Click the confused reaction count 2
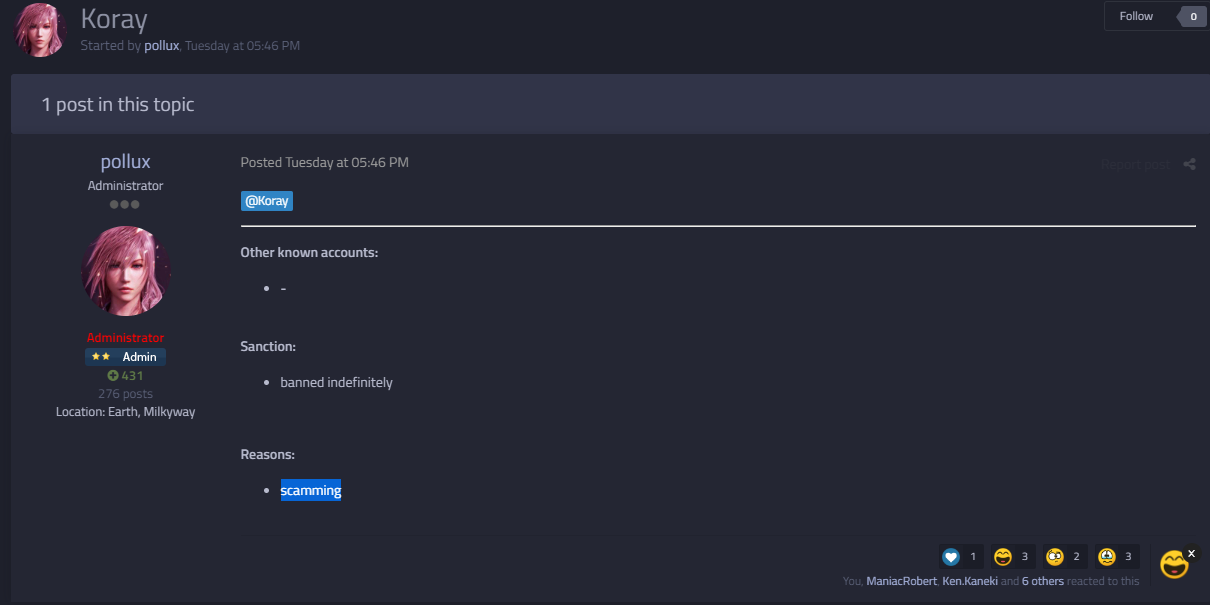The height and width of the screenshot is (605, 1210). 1077,557
